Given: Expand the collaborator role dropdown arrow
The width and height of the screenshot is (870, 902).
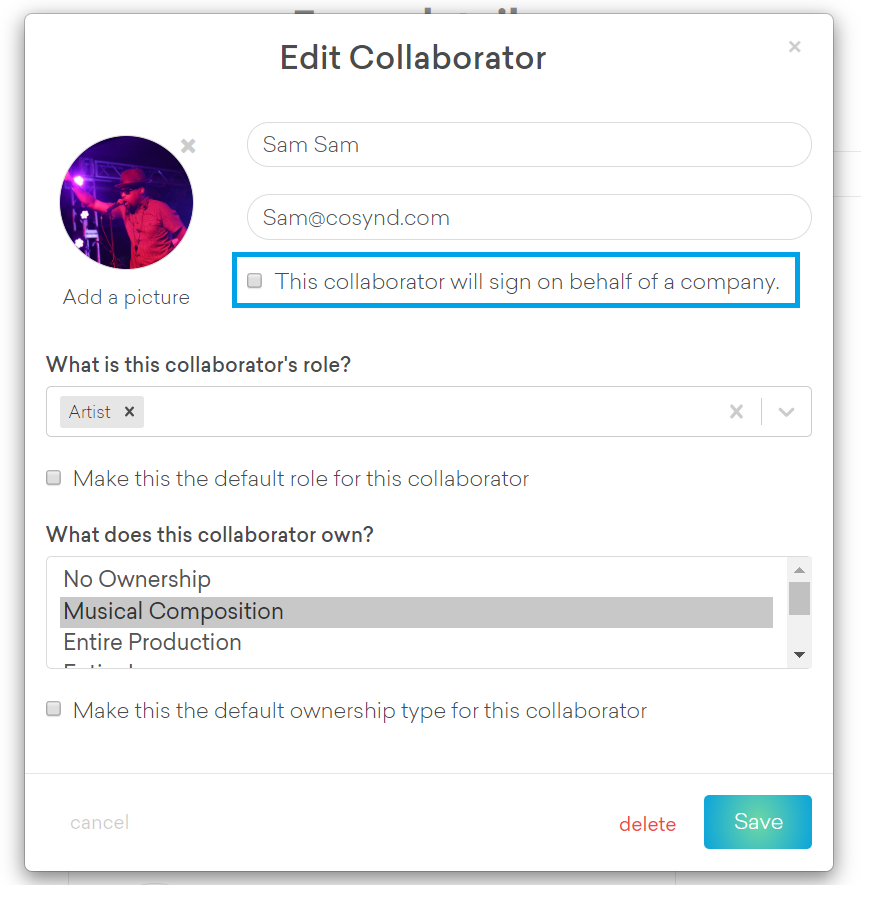Looking at the screenshot, I should 786,411.
